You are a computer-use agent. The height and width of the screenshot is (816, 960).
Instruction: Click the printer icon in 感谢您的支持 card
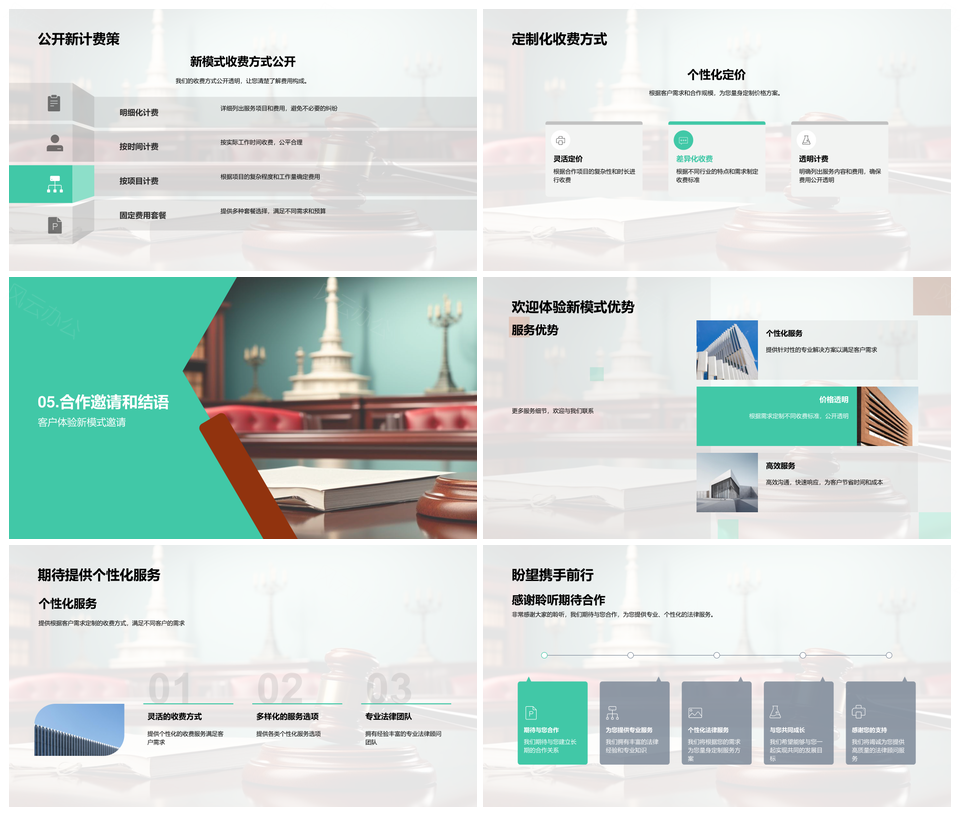click(858, 712)
